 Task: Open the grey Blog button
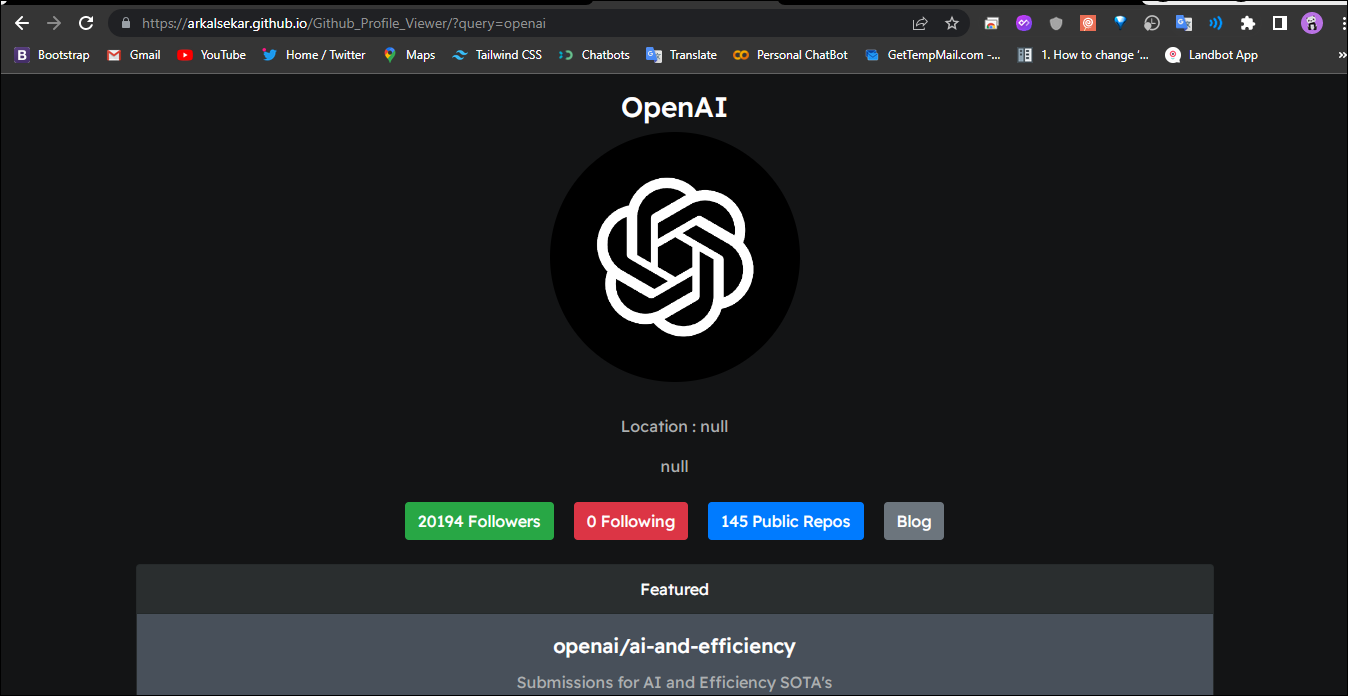tap(914, 521)
